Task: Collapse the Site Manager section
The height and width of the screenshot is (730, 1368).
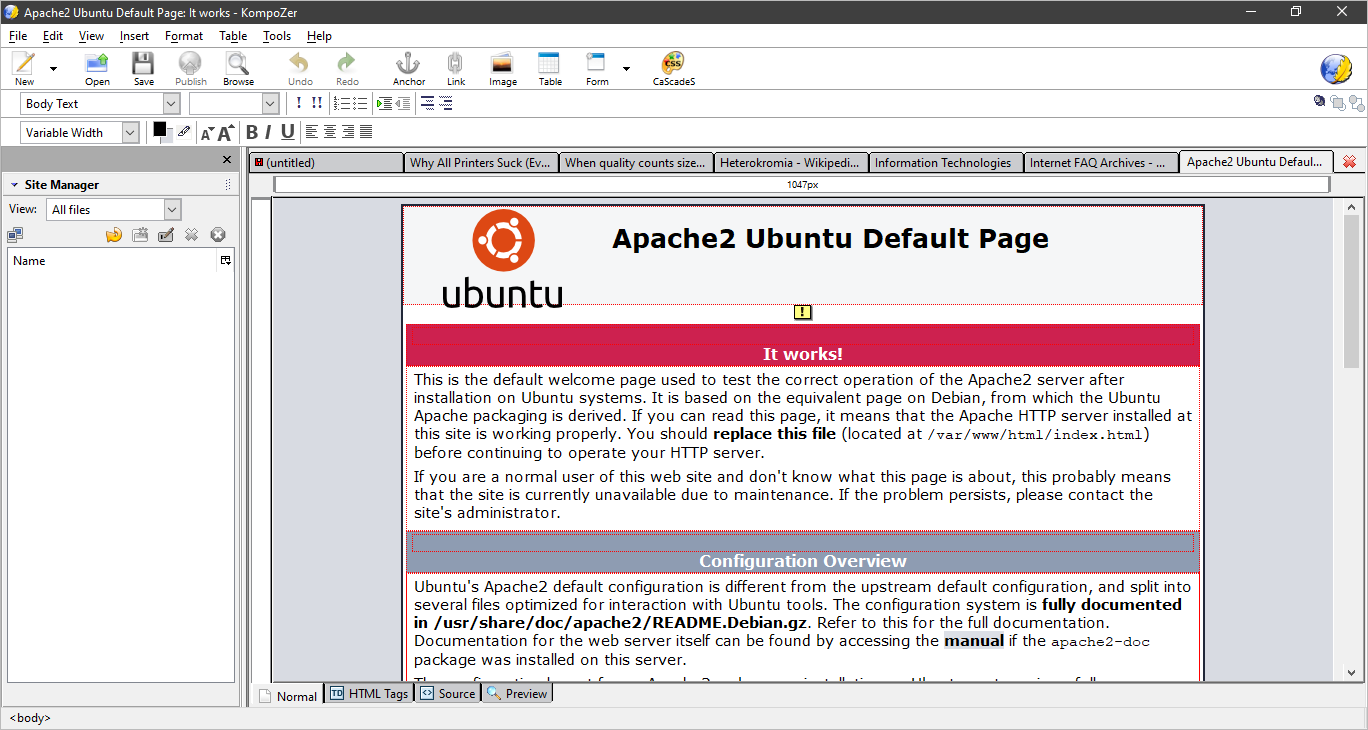Action: point(14,185)
